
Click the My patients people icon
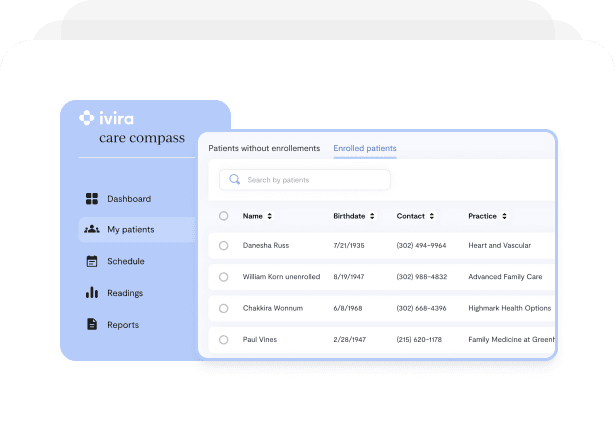click(x=92, y=229)
